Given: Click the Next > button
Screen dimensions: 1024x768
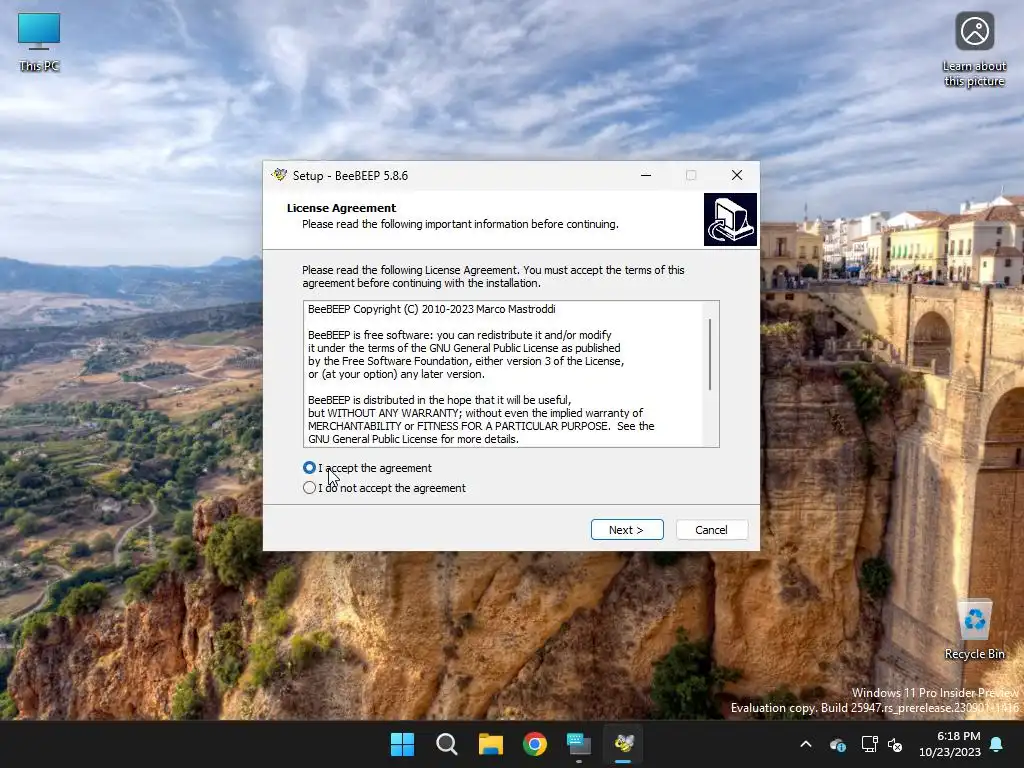Looking at the screenshot, I should click(x=627, y=530).
